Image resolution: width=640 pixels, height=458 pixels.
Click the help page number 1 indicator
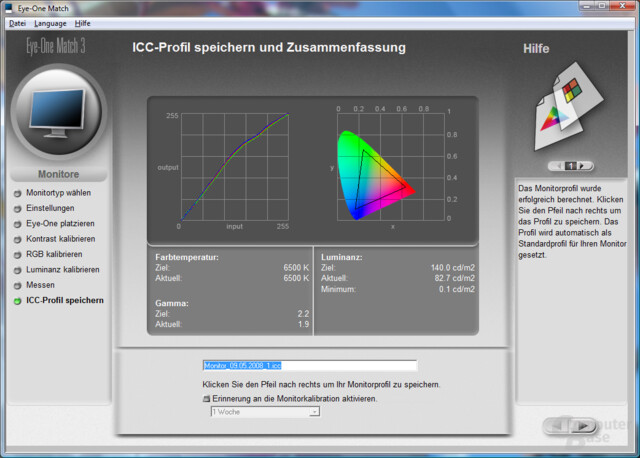click(x=571, y=166)
